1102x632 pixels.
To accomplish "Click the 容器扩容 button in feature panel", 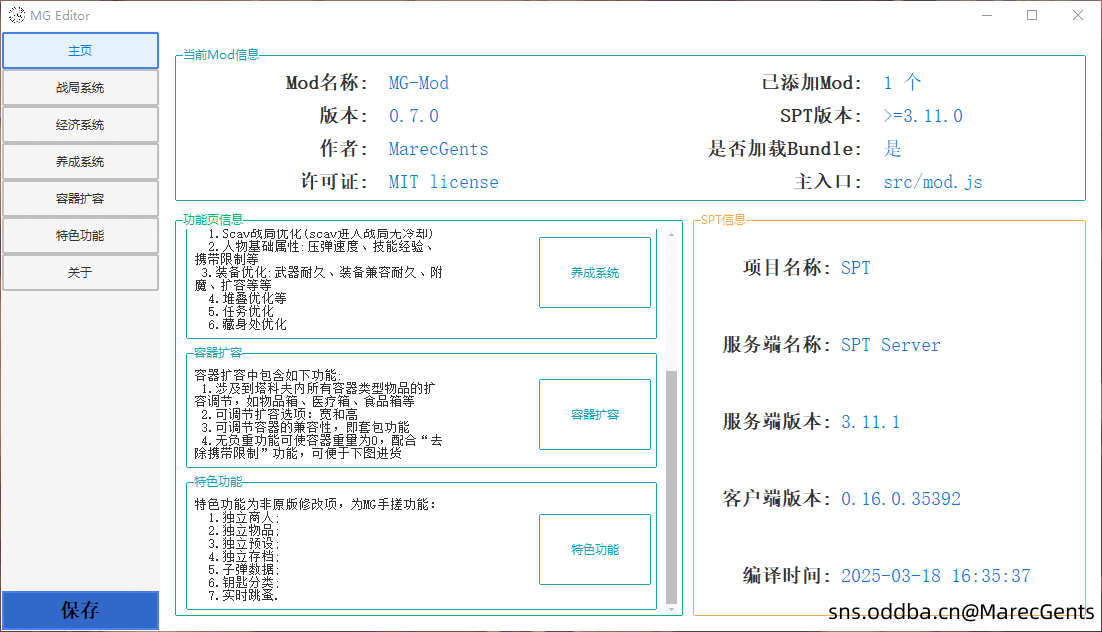I will (594, 414).
